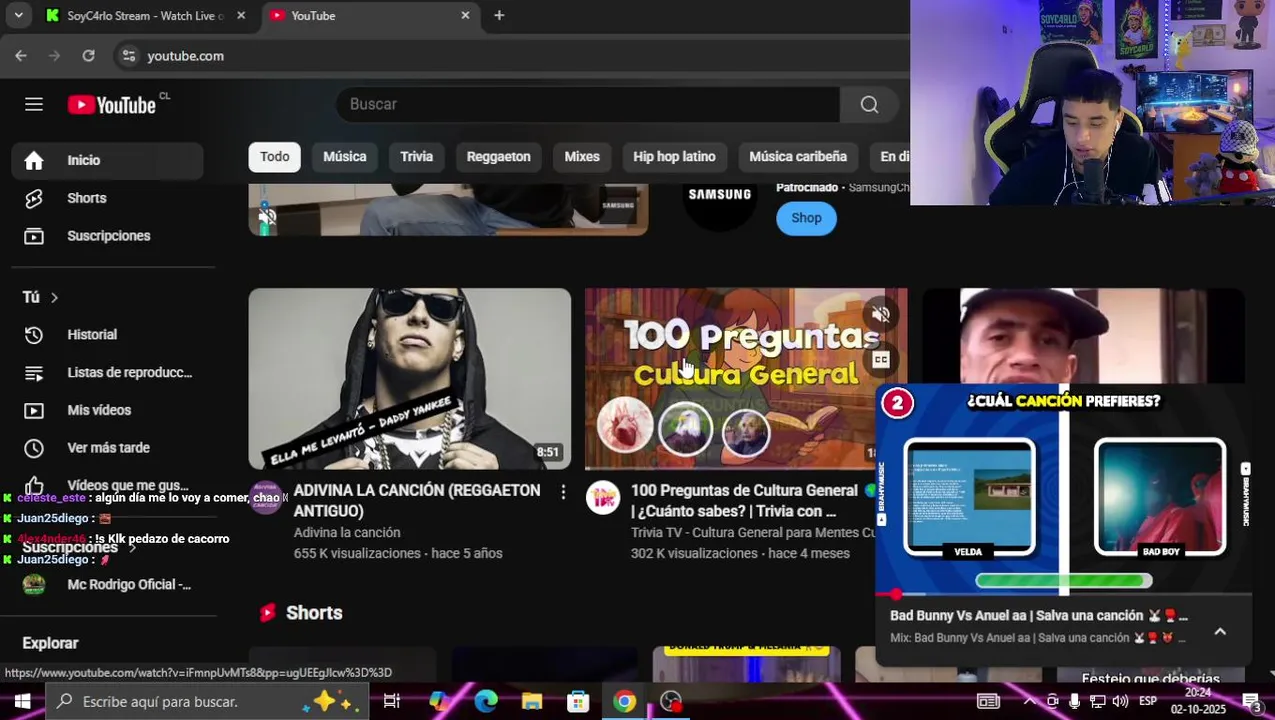Open a new browser tab
This screenshot has height=720, width=1275.
(499, 15)
